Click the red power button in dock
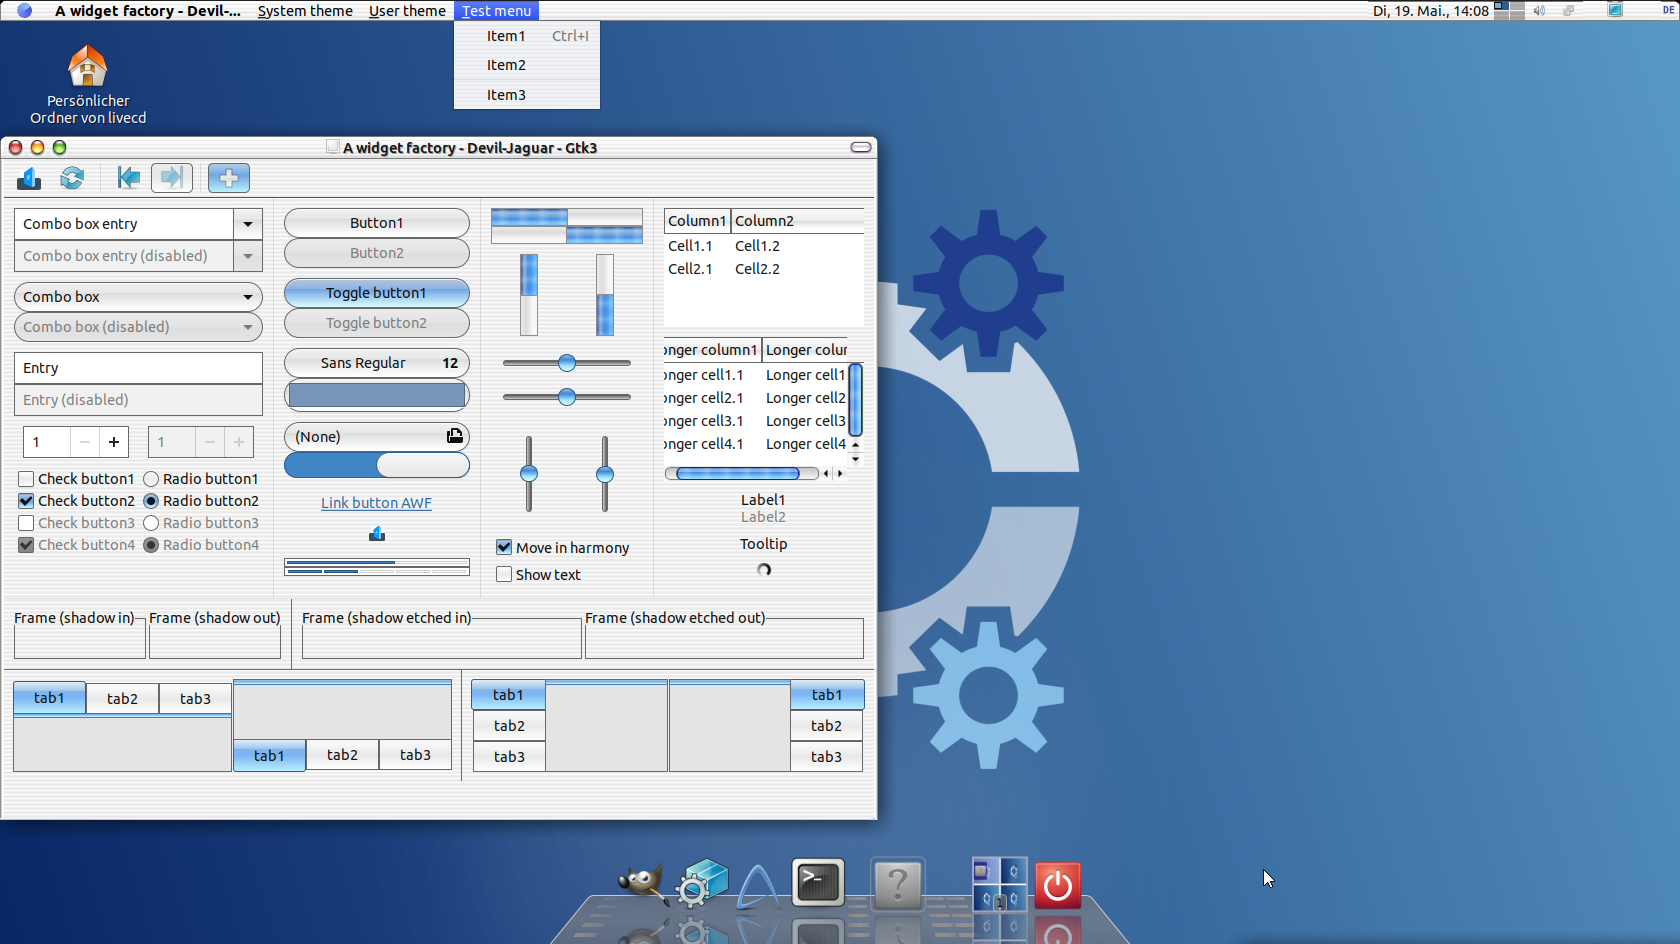Viewport: 1680px width, 944px height. click(x=1057, y=886)
